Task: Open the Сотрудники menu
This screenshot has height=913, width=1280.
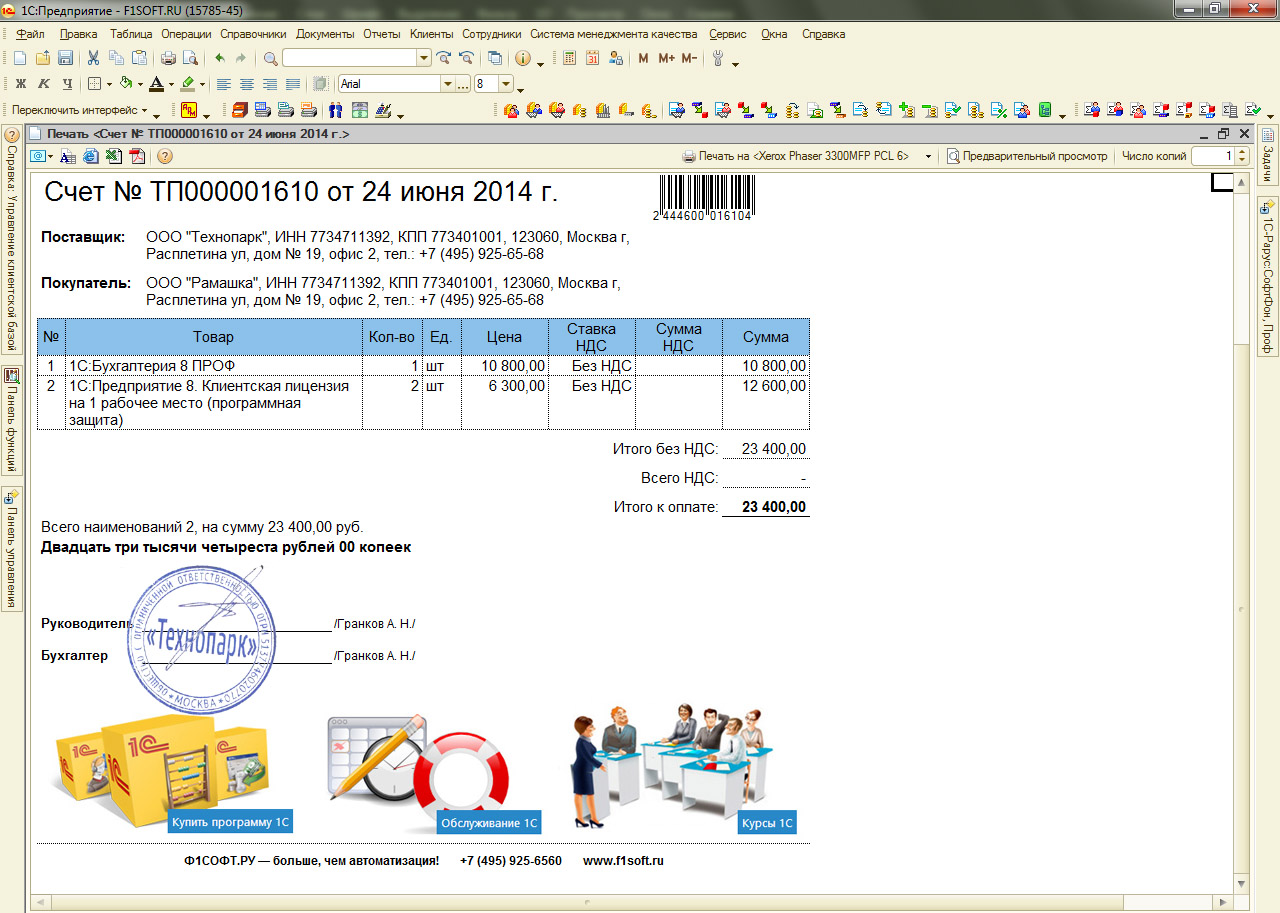Action: (x=492, y=34)
